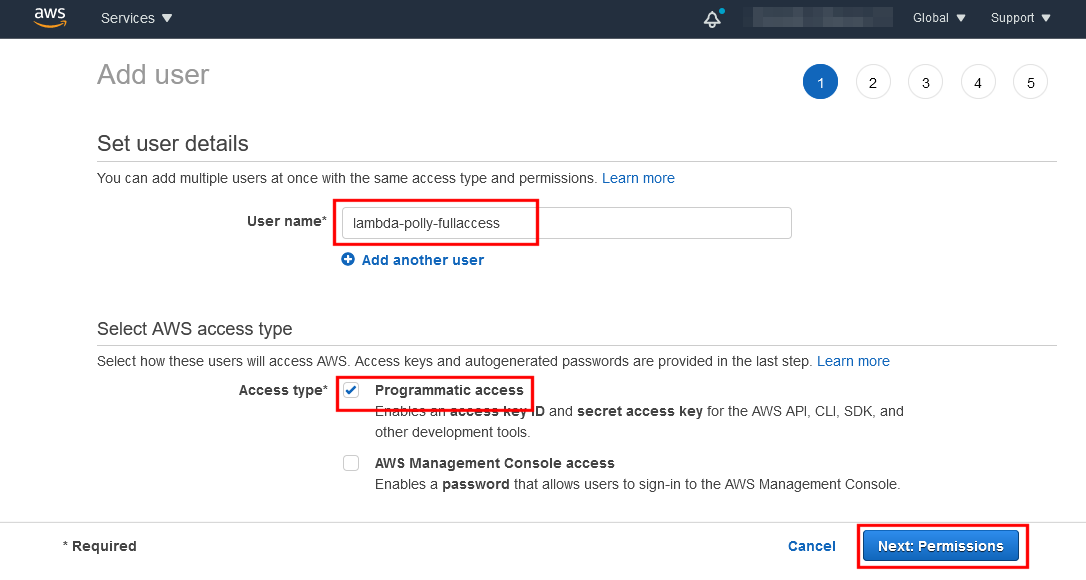Open the Support dropdown menu

[x=1020, y=18]
